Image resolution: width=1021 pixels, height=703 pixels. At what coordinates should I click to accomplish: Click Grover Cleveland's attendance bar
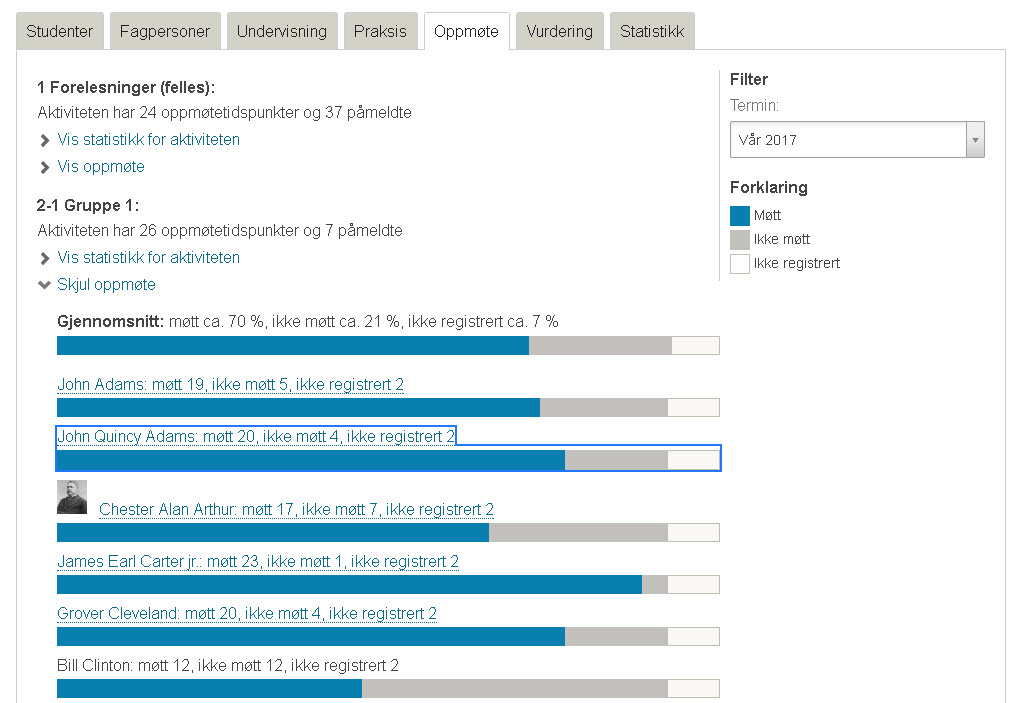pyautogui.click(x=388, y=637)
